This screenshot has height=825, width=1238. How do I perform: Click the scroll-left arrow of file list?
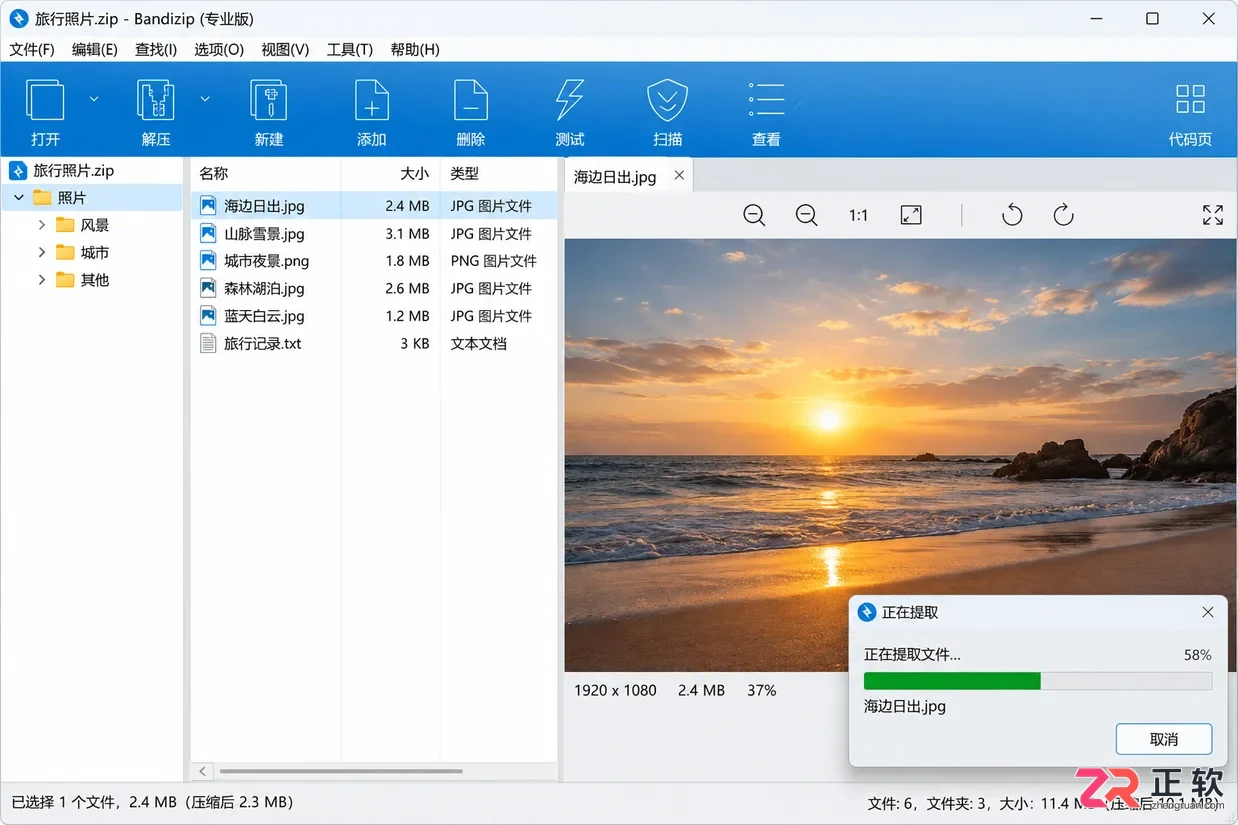coord(203,771)
